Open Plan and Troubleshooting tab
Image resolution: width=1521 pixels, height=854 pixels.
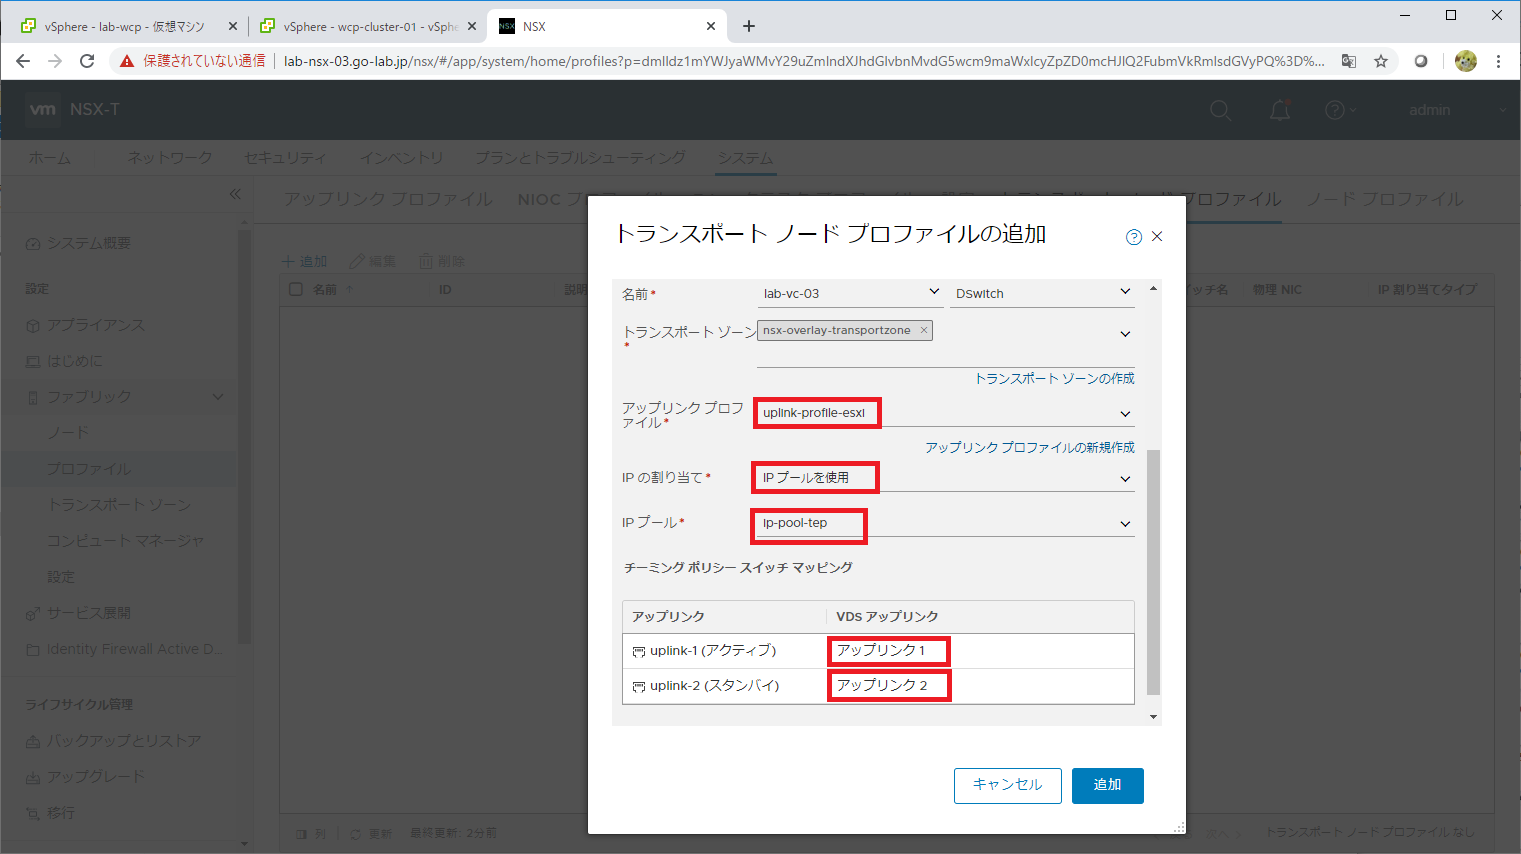[x=580, y=158]
